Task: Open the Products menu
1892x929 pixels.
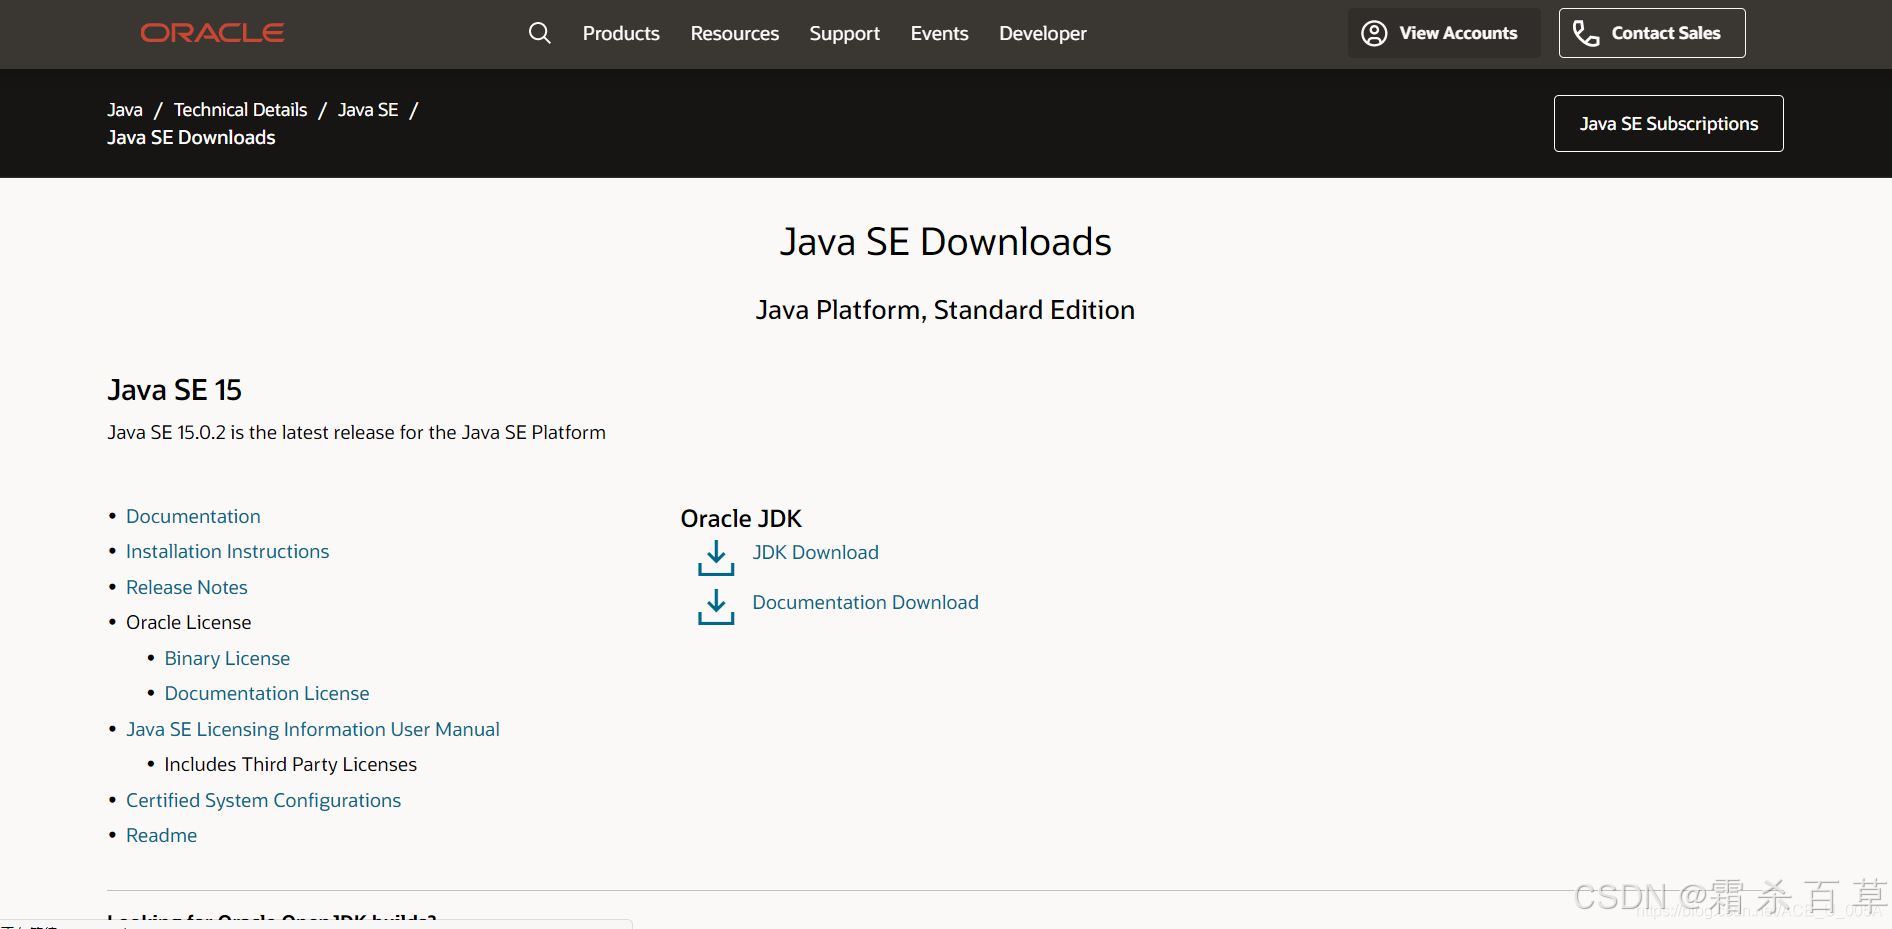Action: tap(621, 33)
